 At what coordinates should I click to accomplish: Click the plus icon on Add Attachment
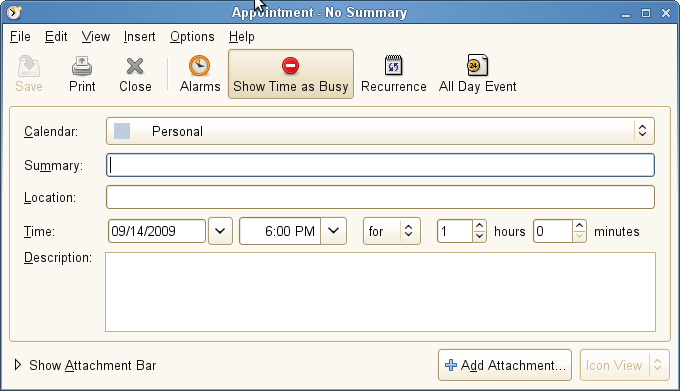point(451,365)
